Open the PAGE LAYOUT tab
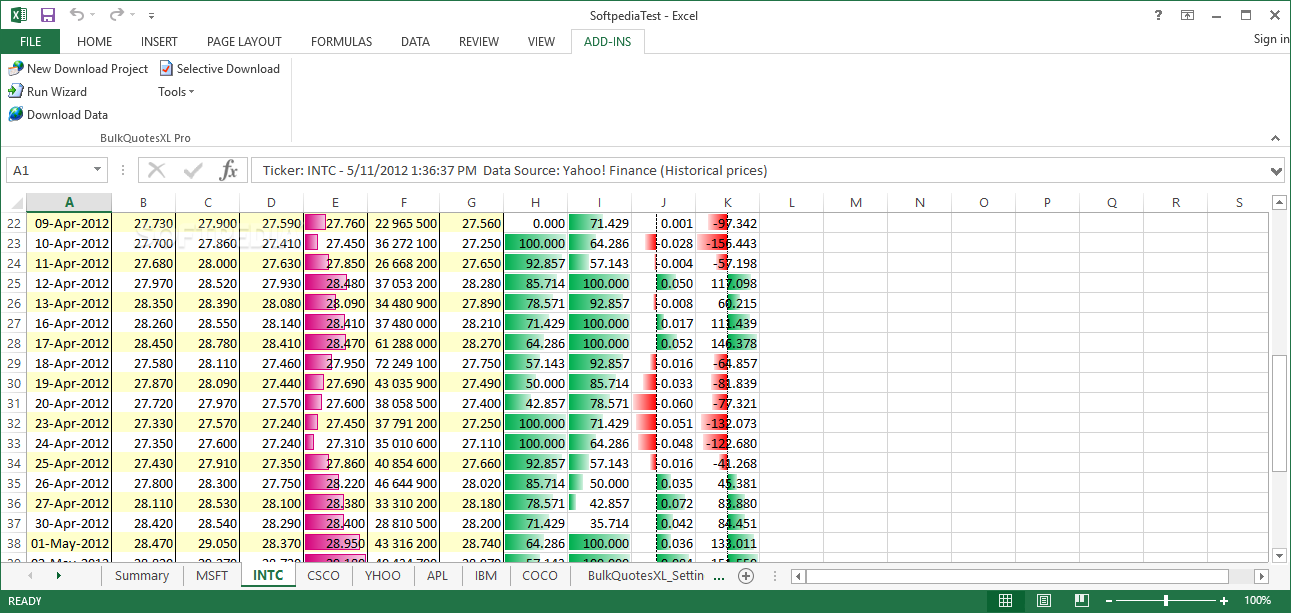This screenshot has width=1291, height=613. 244,42
